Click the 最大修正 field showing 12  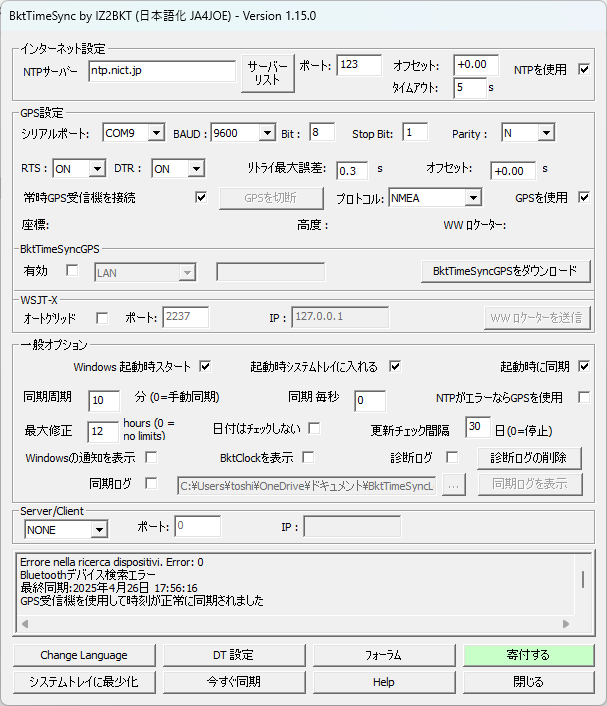click(103, 432)
